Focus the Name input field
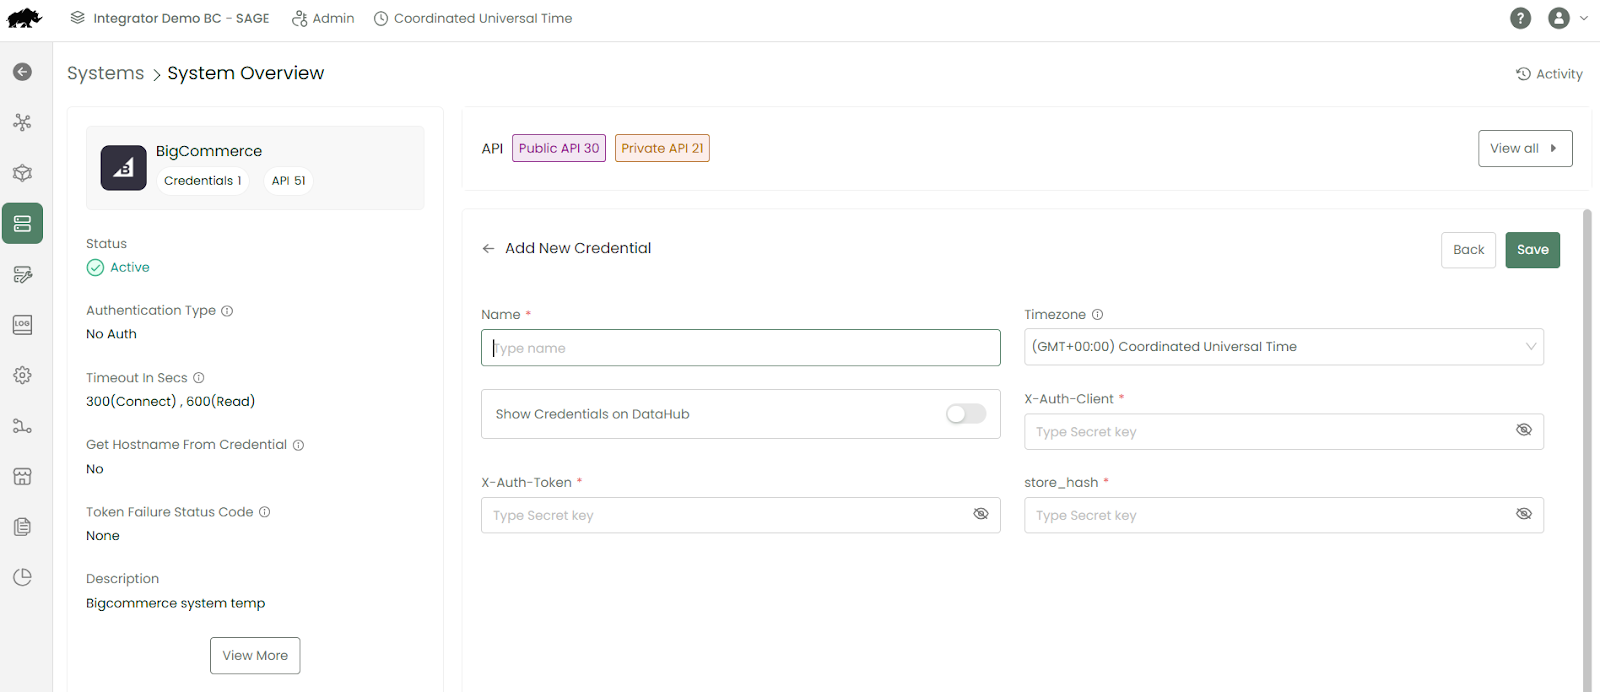Viewport: 1600px width, 692px height. (741, 348)
